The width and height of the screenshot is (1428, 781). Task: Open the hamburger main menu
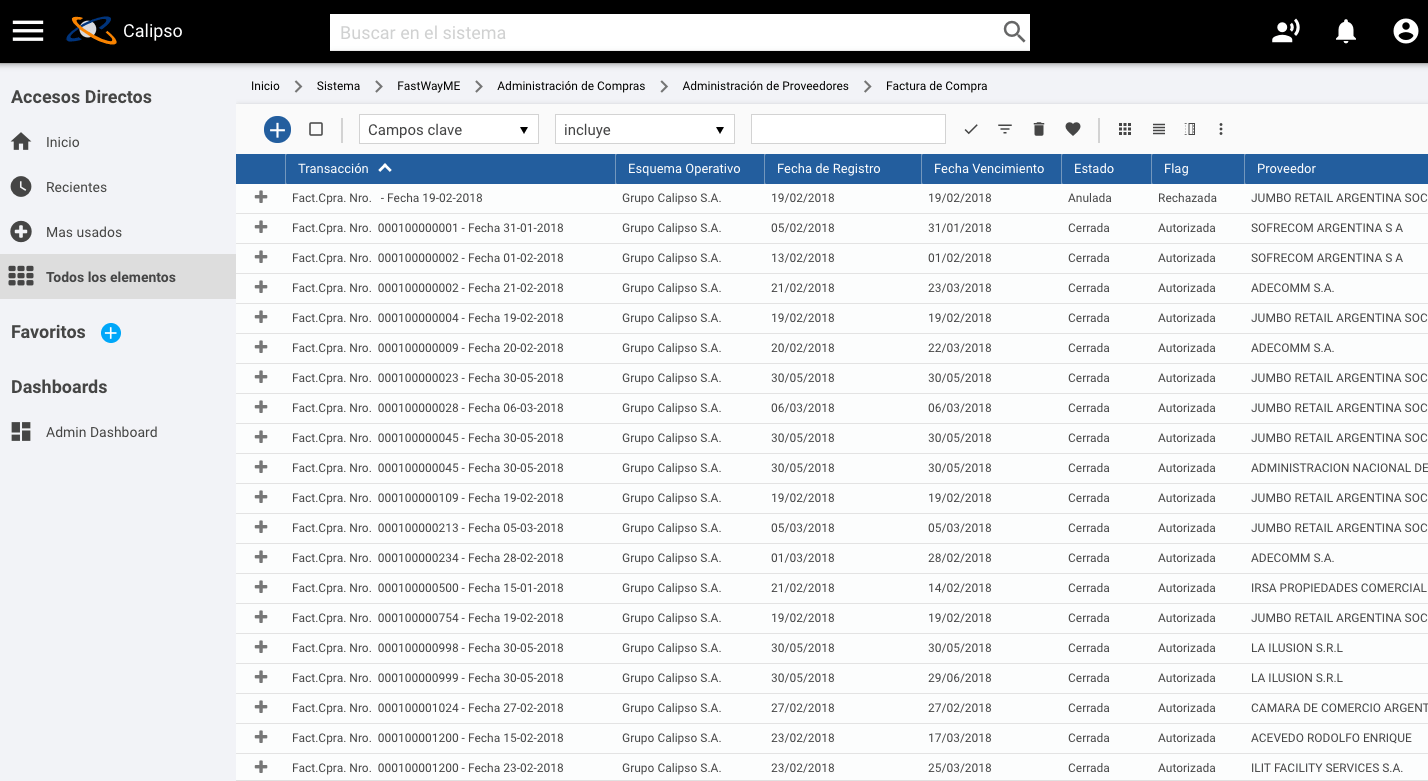tap(28, 31)
